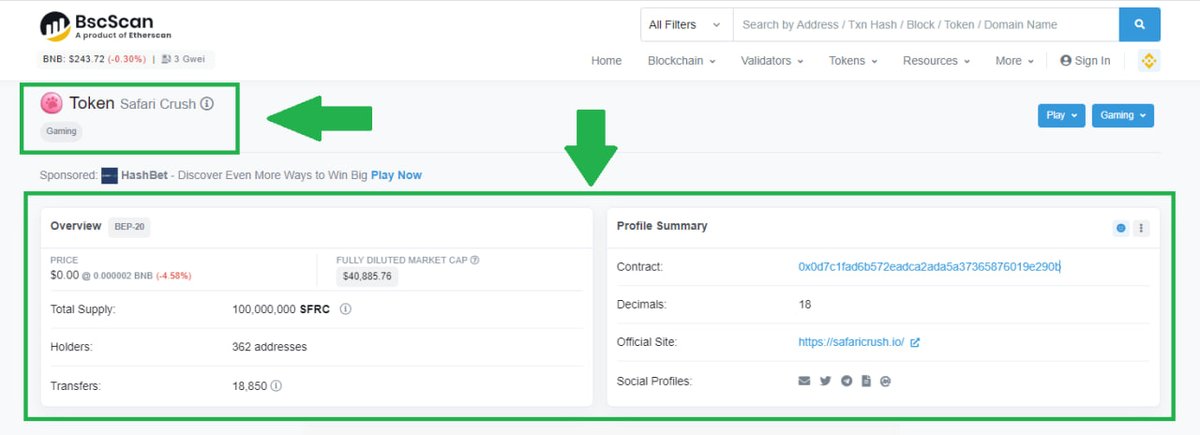Click the help icon beside Fully Diluted Market Cap
The width and height of the screenshot is (1200, 435).
(475, 260)
